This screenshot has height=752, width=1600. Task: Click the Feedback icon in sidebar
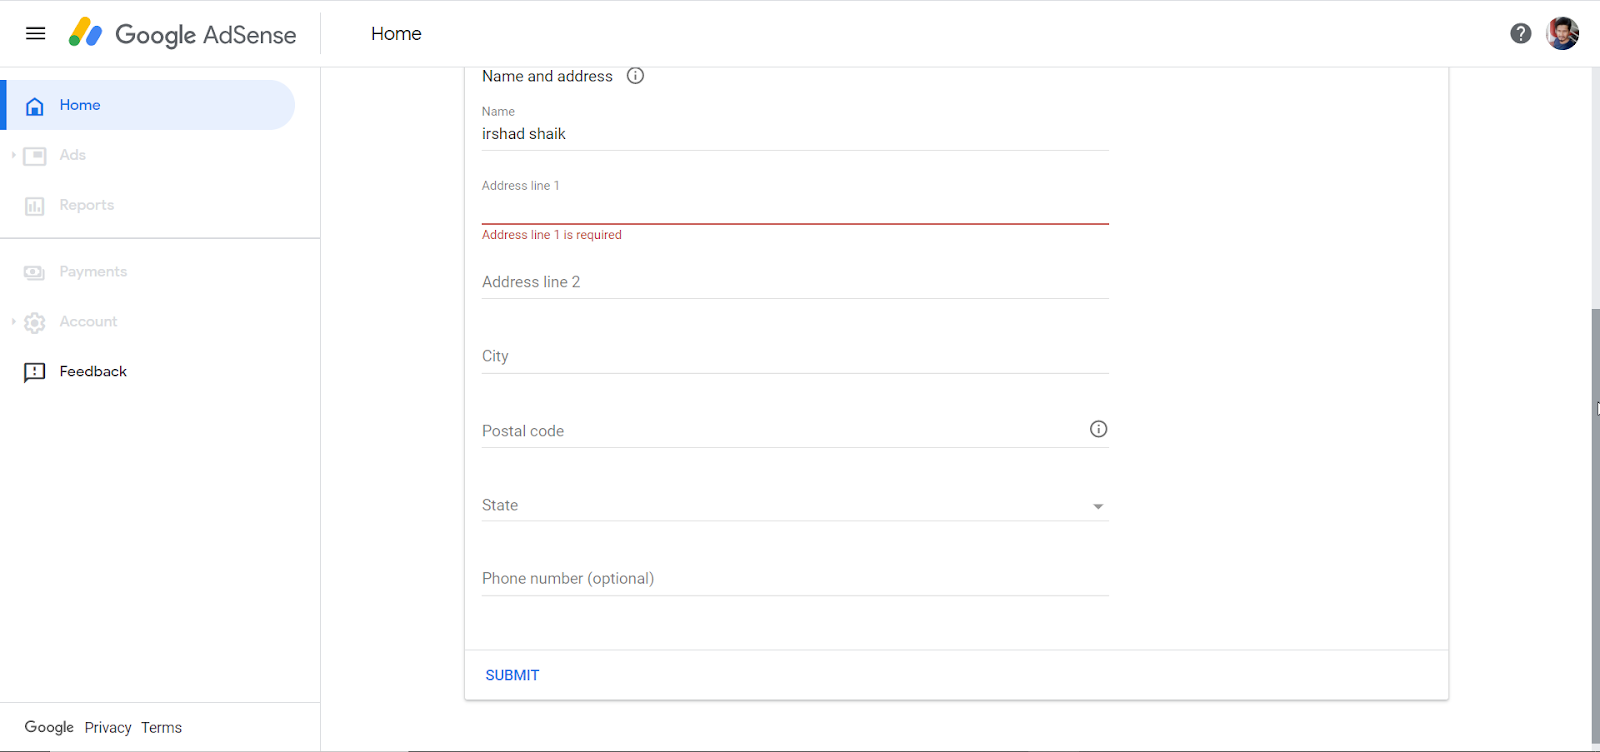(35, 372)
